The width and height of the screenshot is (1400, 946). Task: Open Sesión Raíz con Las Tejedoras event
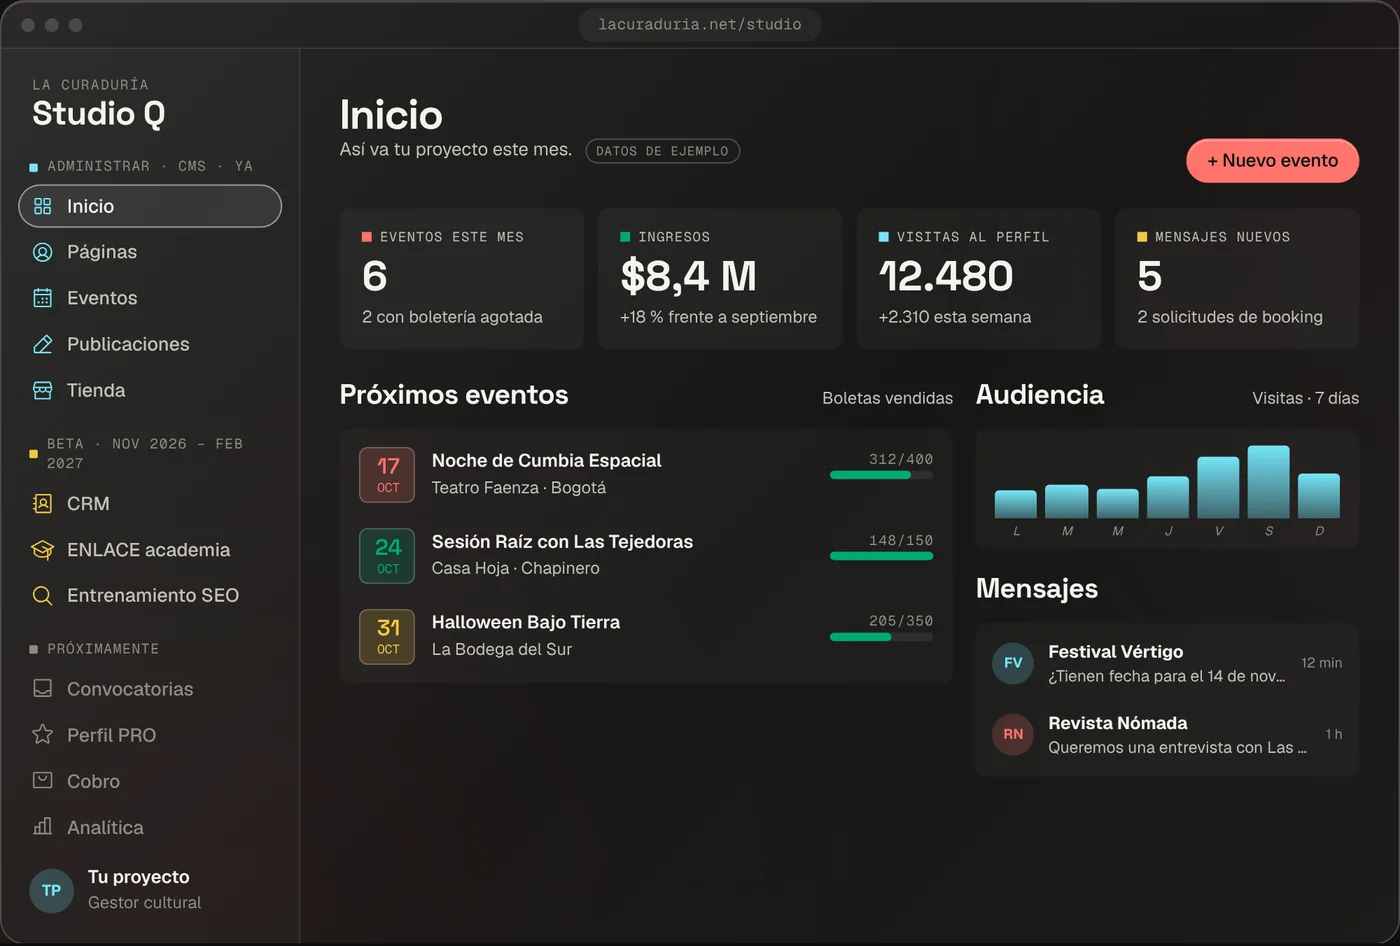(646, 555)
